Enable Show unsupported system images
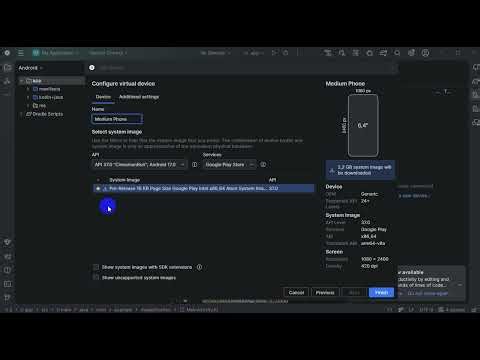480x360 pixels. click(96, 277)
